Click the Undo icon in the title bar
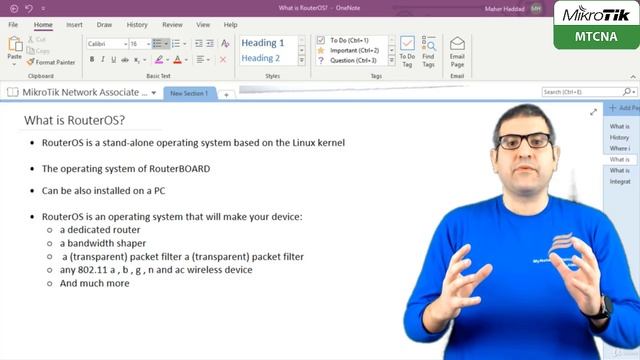640x360 pixels. pyautogui.click(x=29, y=8)
